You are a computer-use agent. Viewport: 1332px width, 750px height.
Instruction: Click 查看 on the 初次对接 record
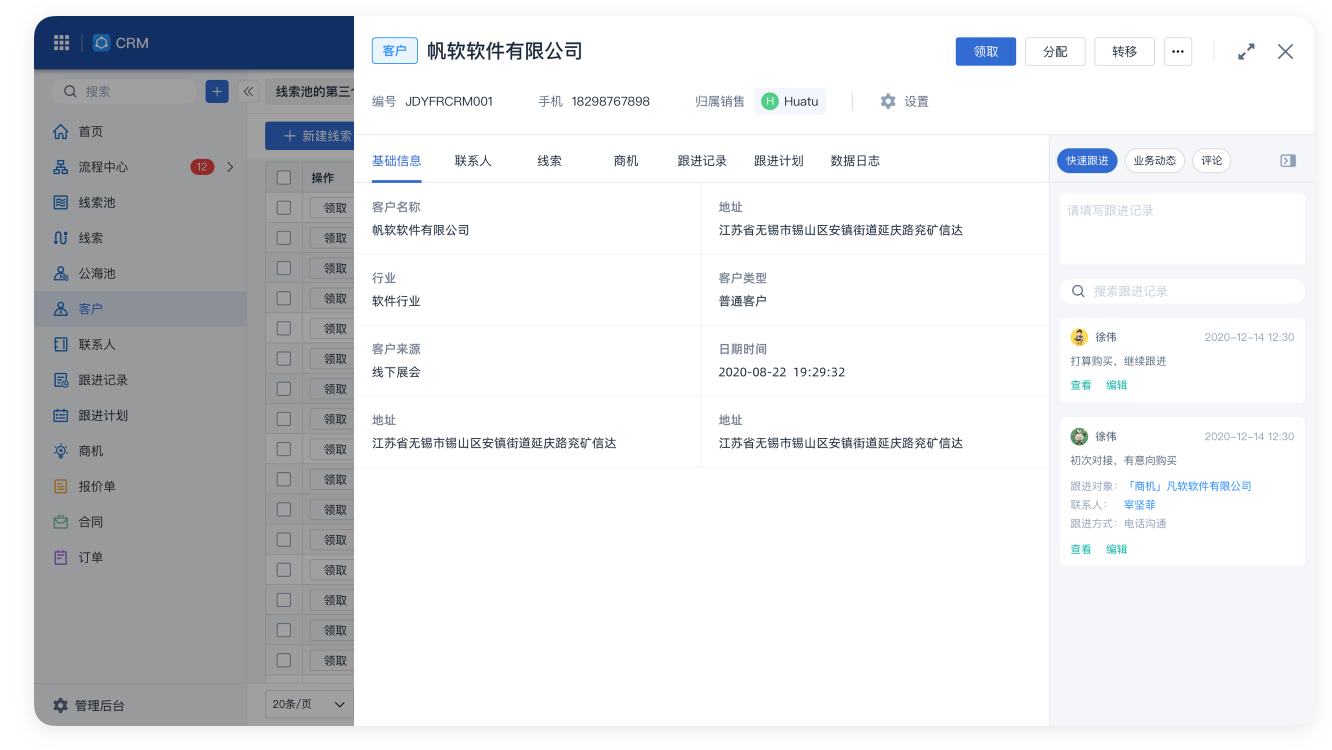(x=1081, y=549)
